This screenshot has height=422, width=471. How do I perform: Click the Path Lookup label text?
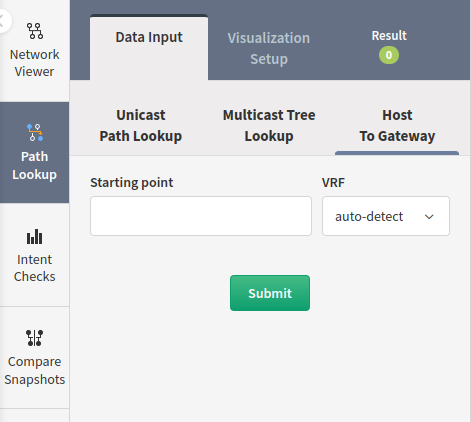[x=35, y=165]
